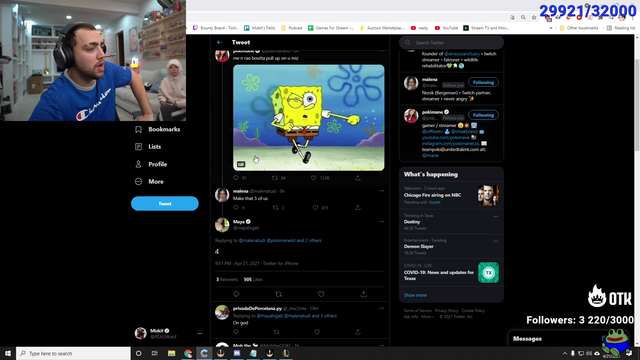The height and width of the screenshot is (360, 640).
Task: View the 3 Retweets list
Action: 227,280
